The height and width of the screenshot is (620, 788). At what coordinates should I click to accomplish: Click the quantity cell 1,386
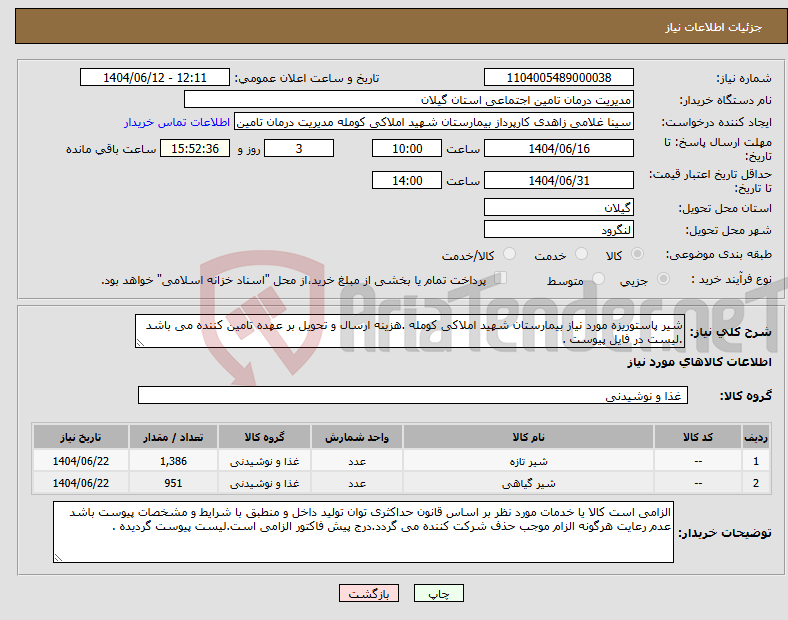coord(173,461)
